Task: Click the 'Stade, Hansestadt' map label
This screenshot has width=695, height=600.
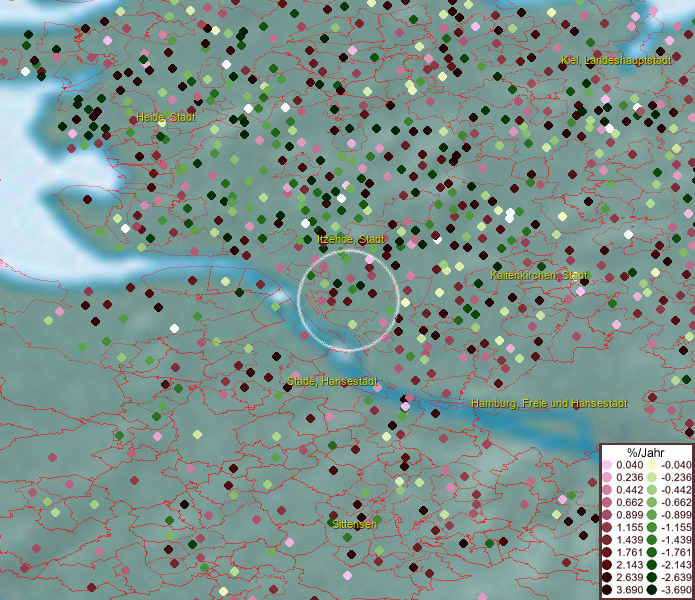Action: pos(332,381)
